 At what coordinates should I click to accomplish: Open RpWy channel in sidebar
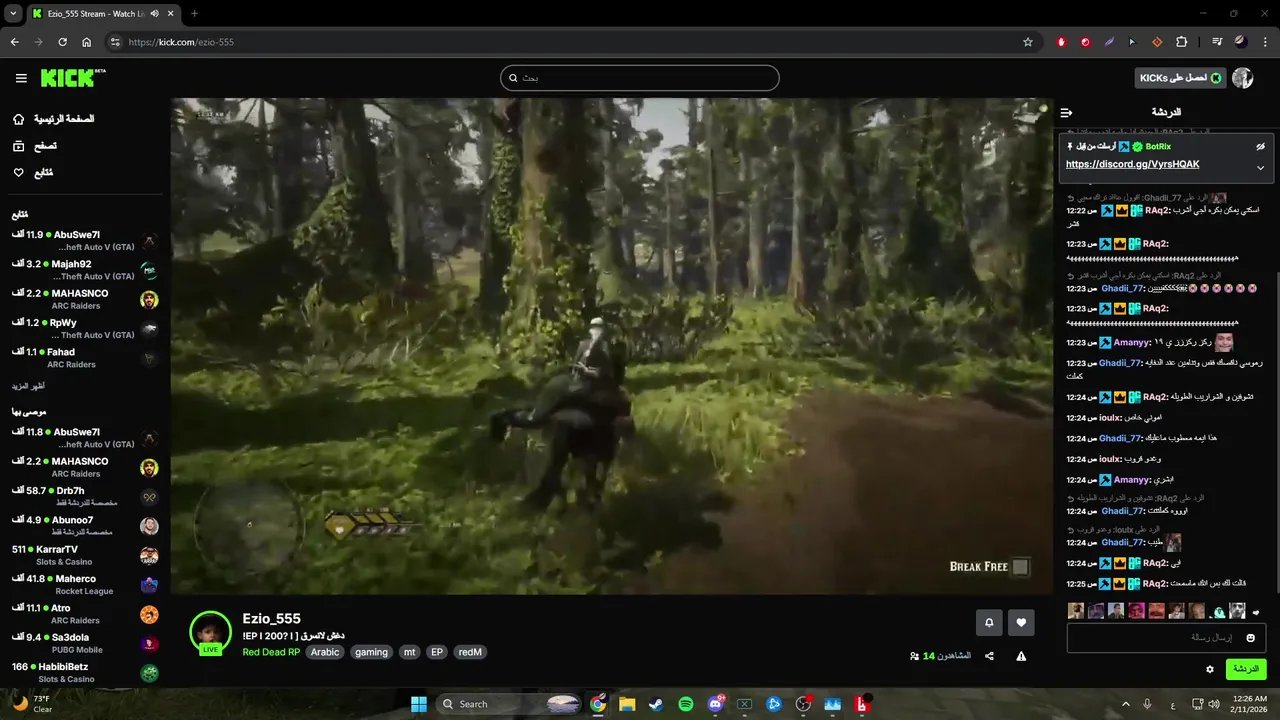pyautogui.click(x=84, y=329)
